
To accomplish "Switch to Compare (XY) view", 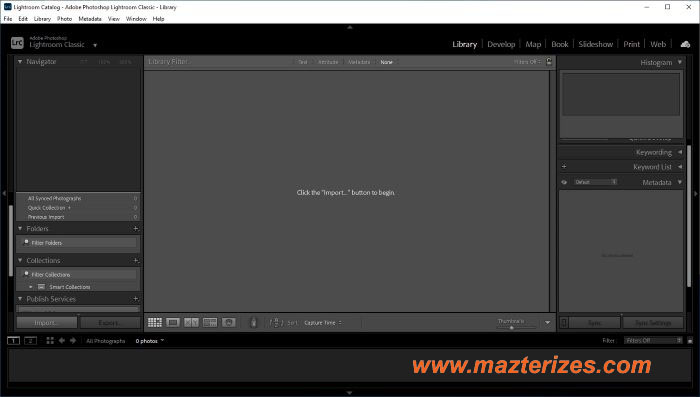I will (x=192, y=322).
